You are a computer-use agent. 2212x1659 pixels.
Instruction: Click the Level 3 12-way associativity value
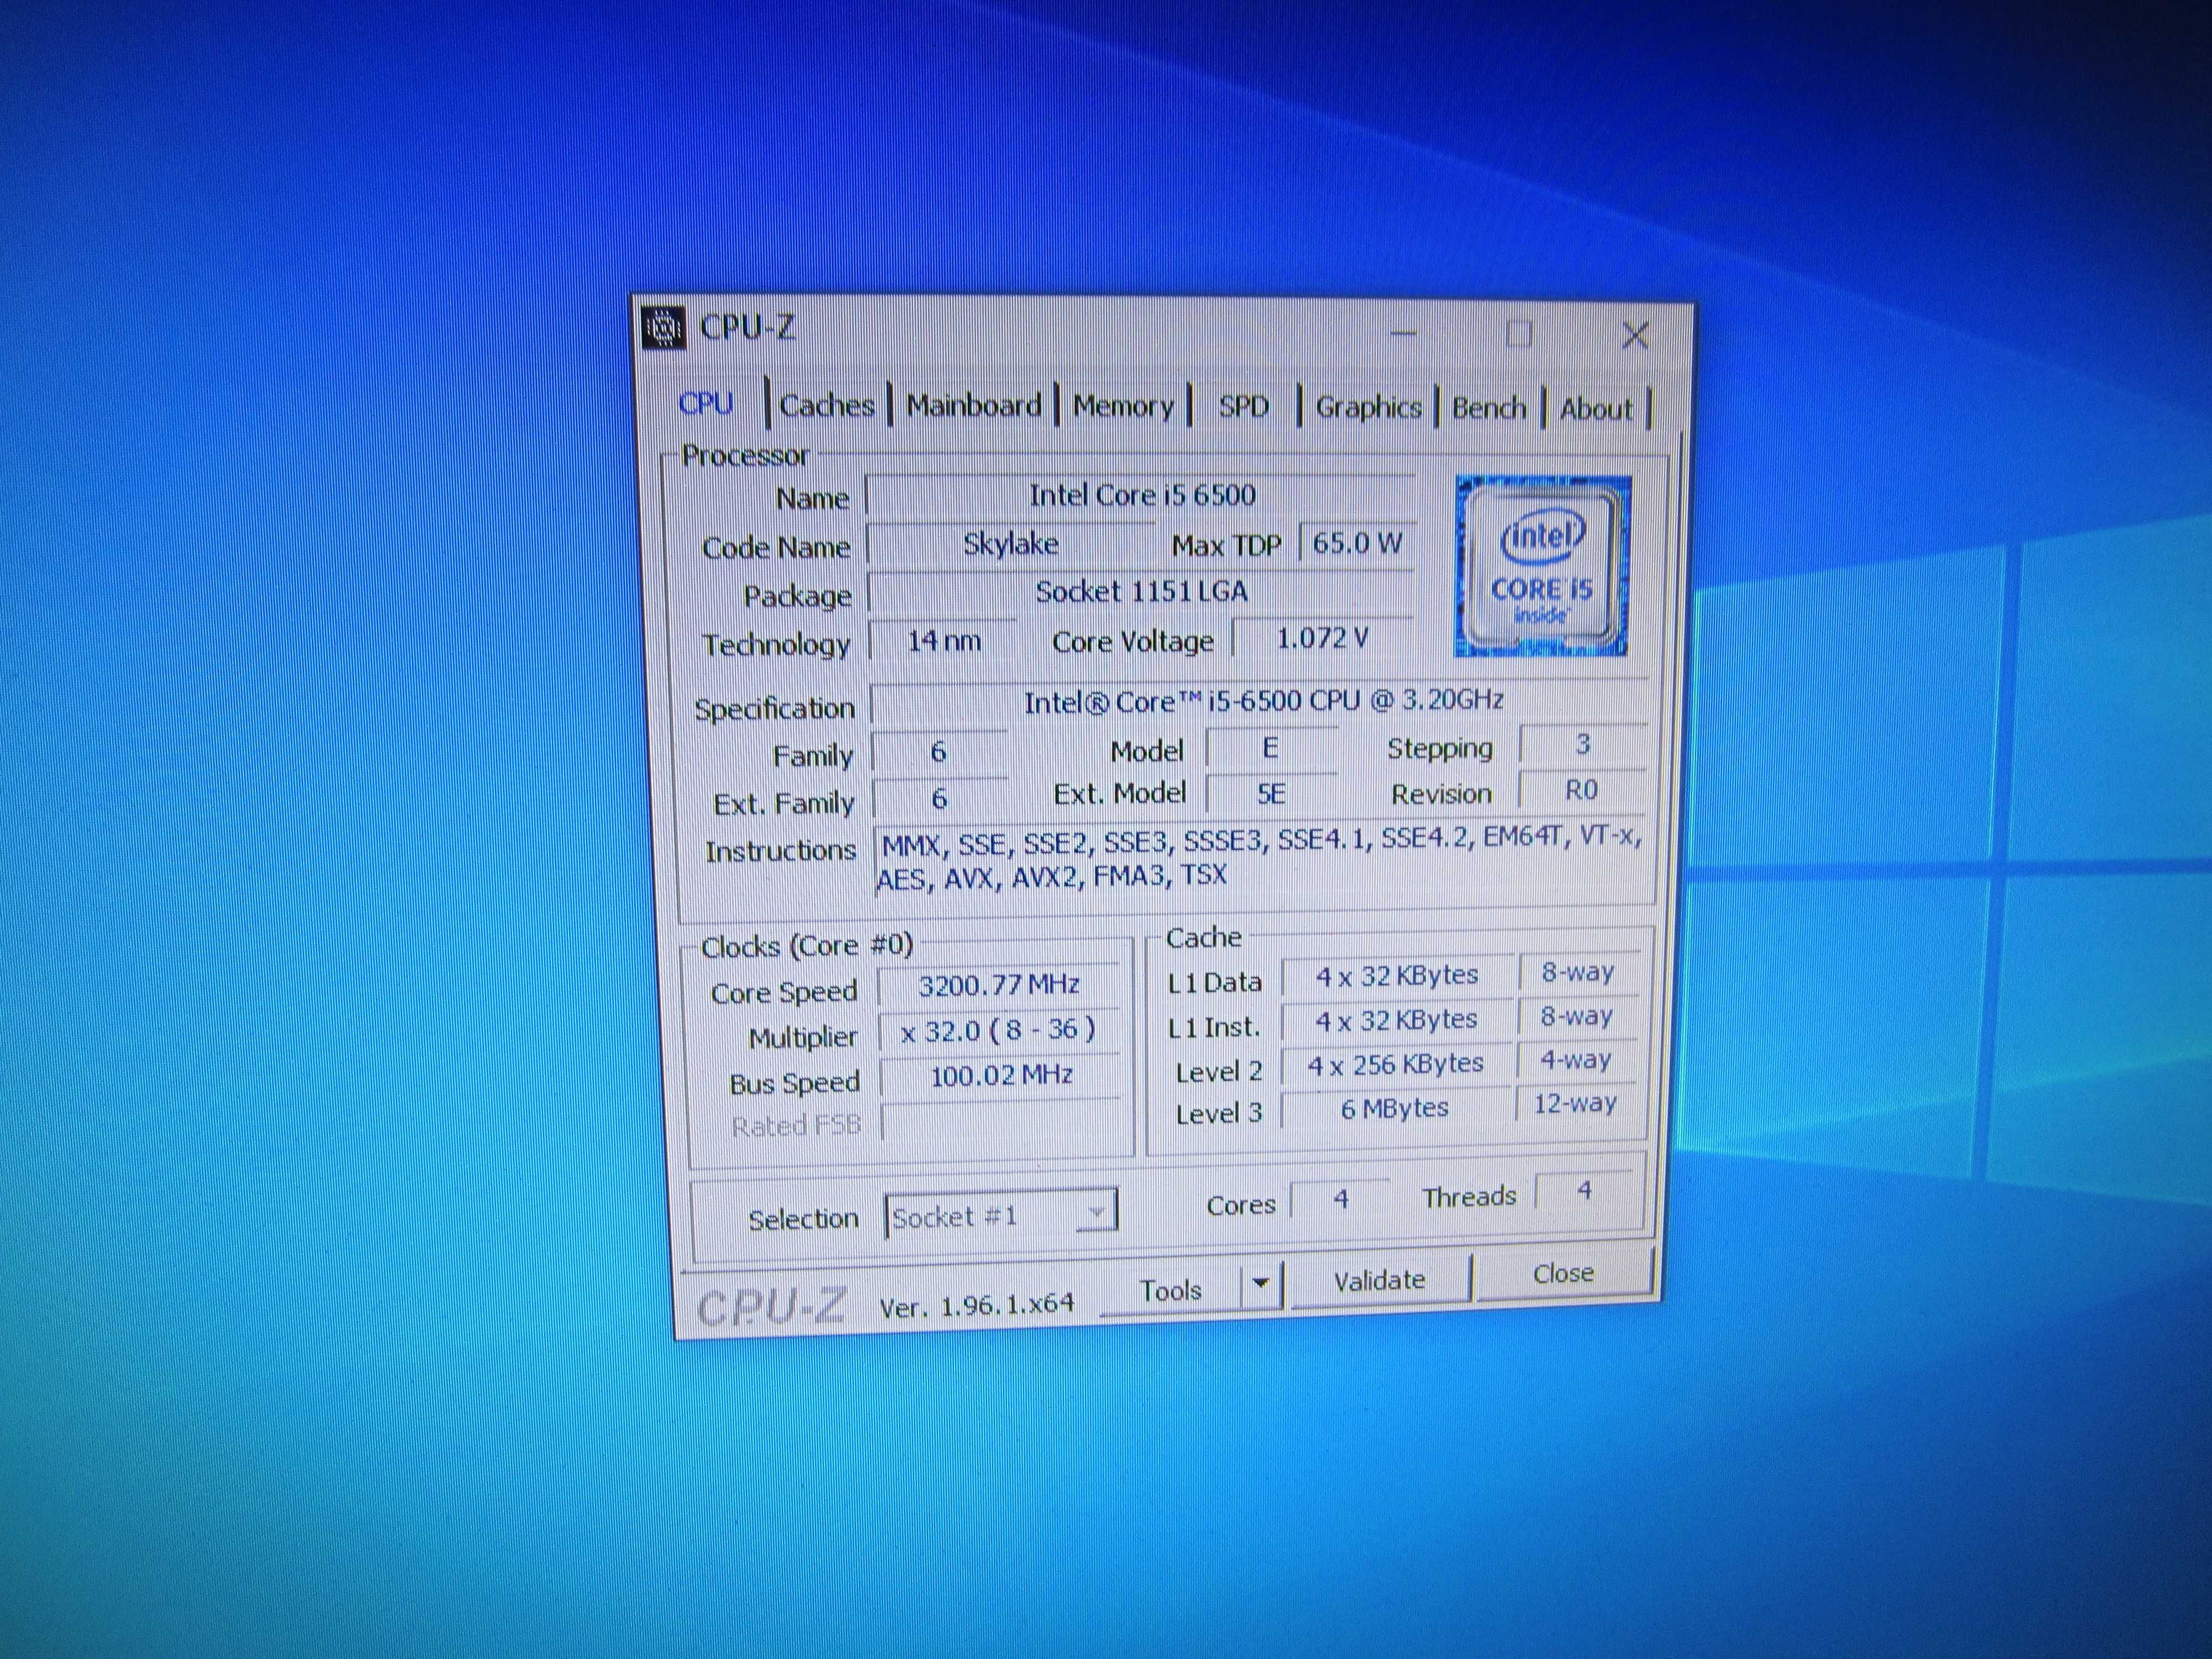click(x=1576, y=1103)
